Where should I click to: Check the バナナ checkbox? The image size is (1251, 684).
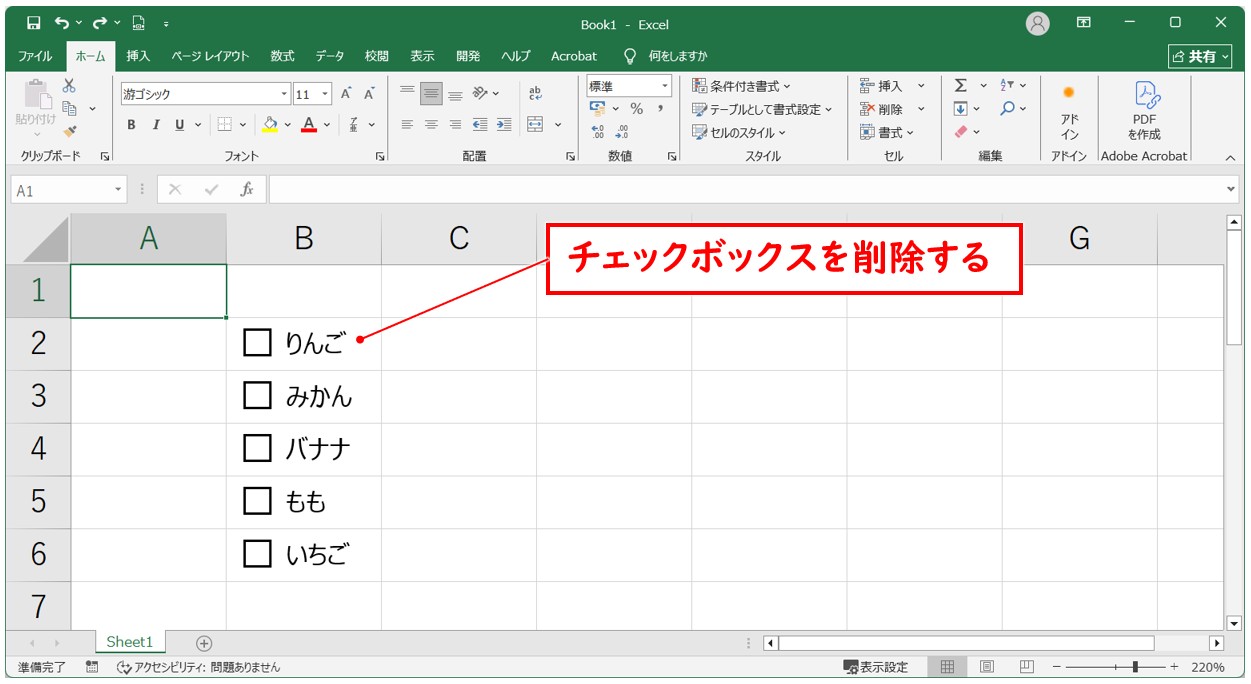(258, 448)
